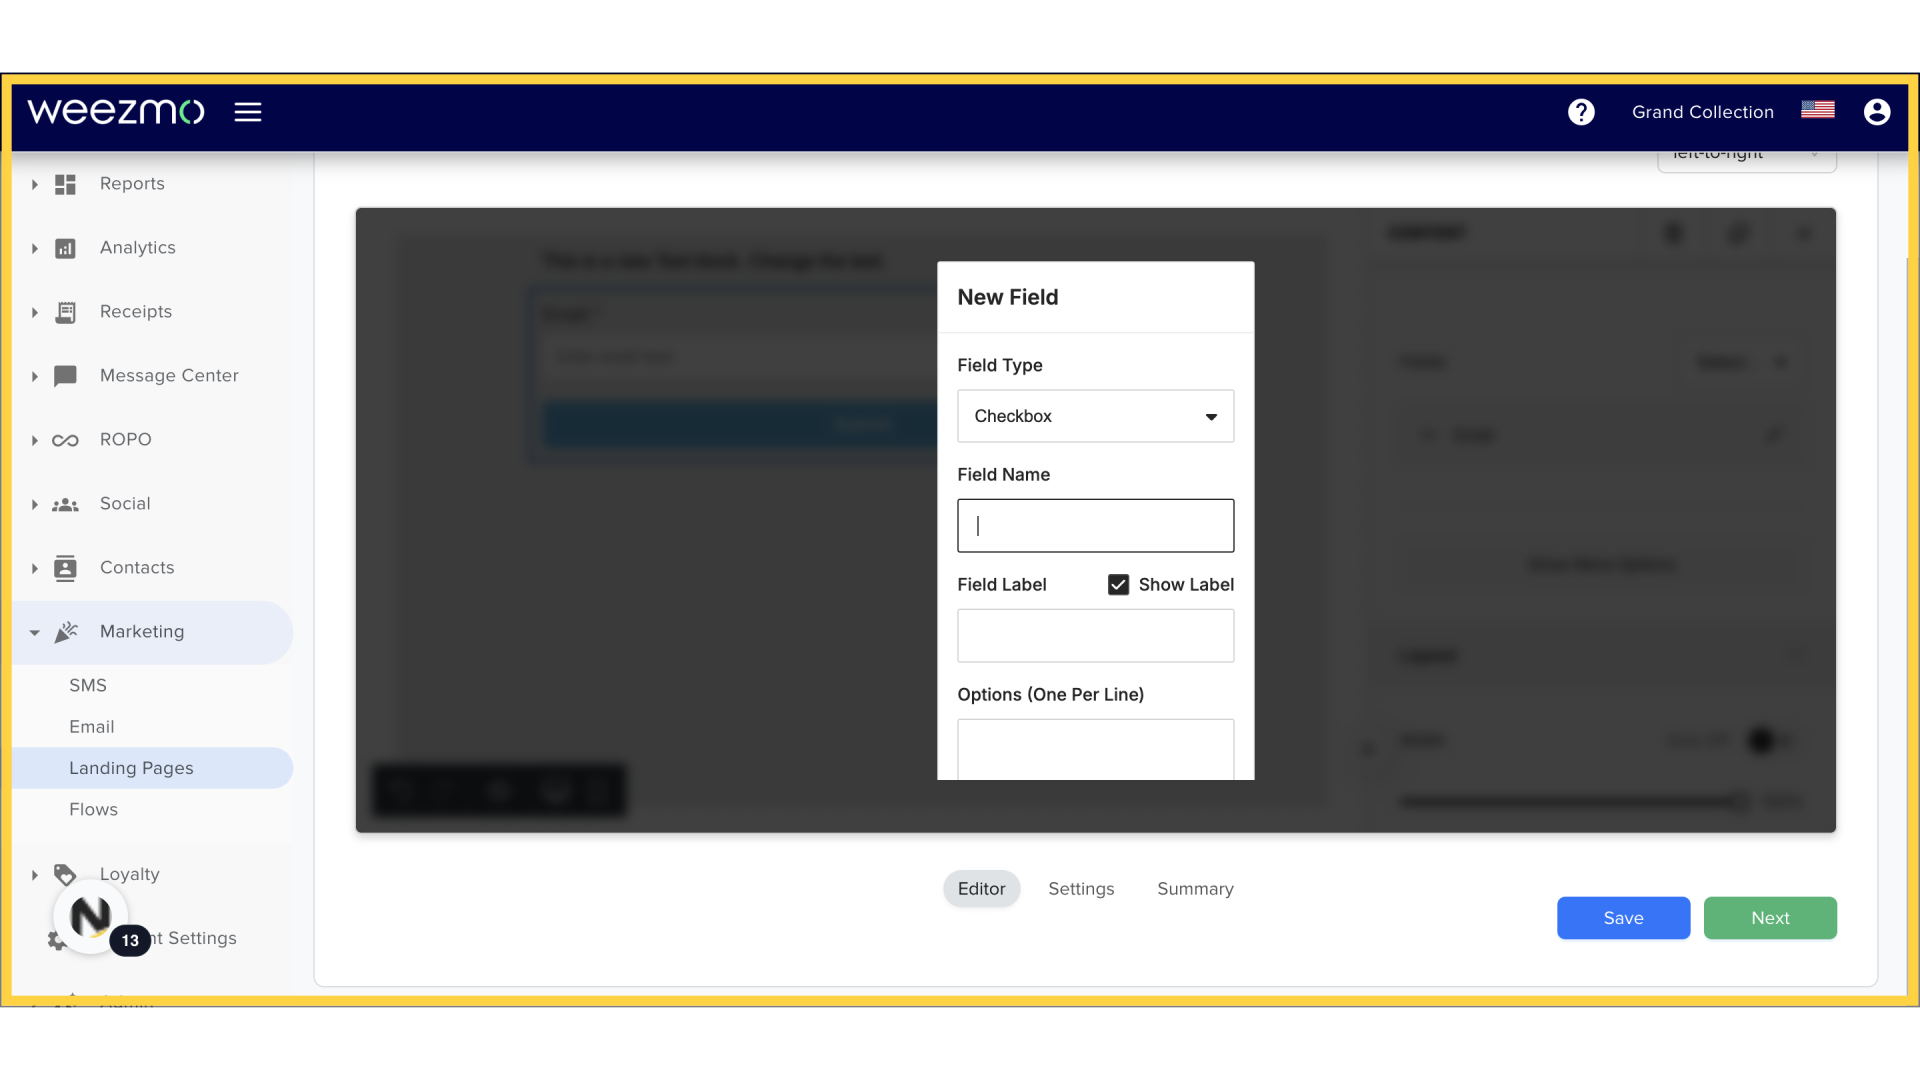The image size is (1920, 1080).
Task: Switch to the Settings tab
Action: pos(1081,887)
